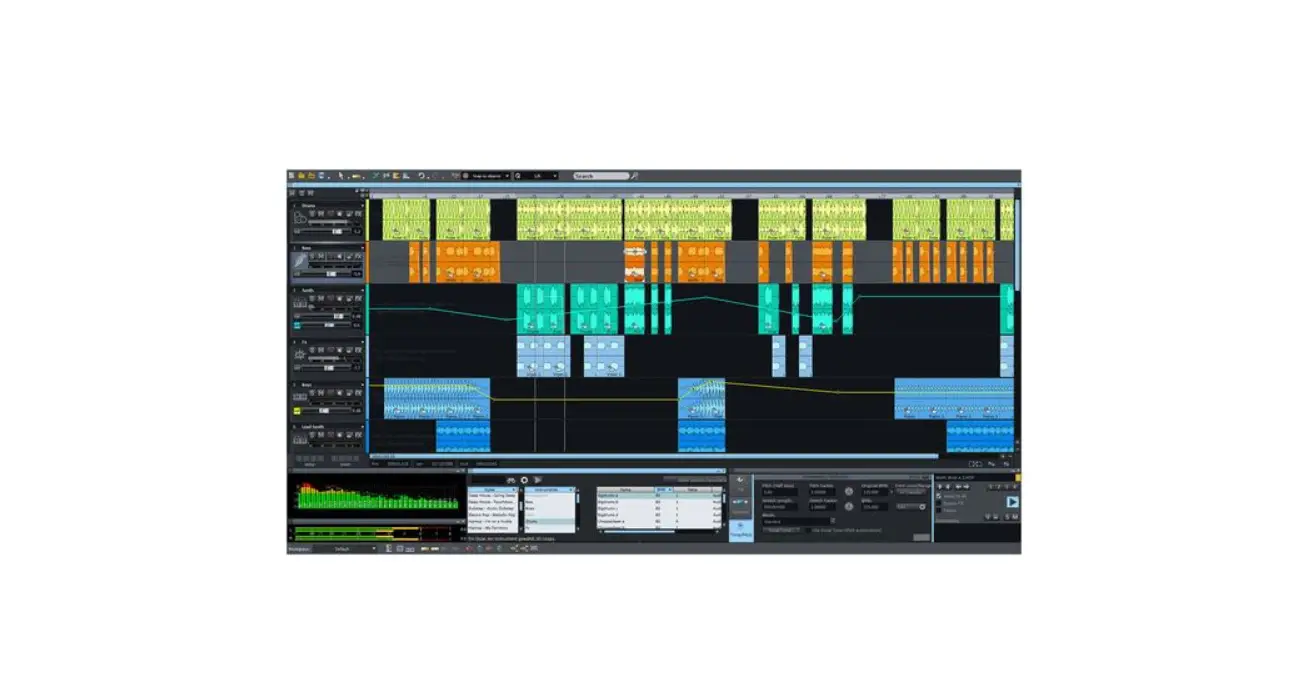Select 'Drums' in the Instruments list

point(550,521)
